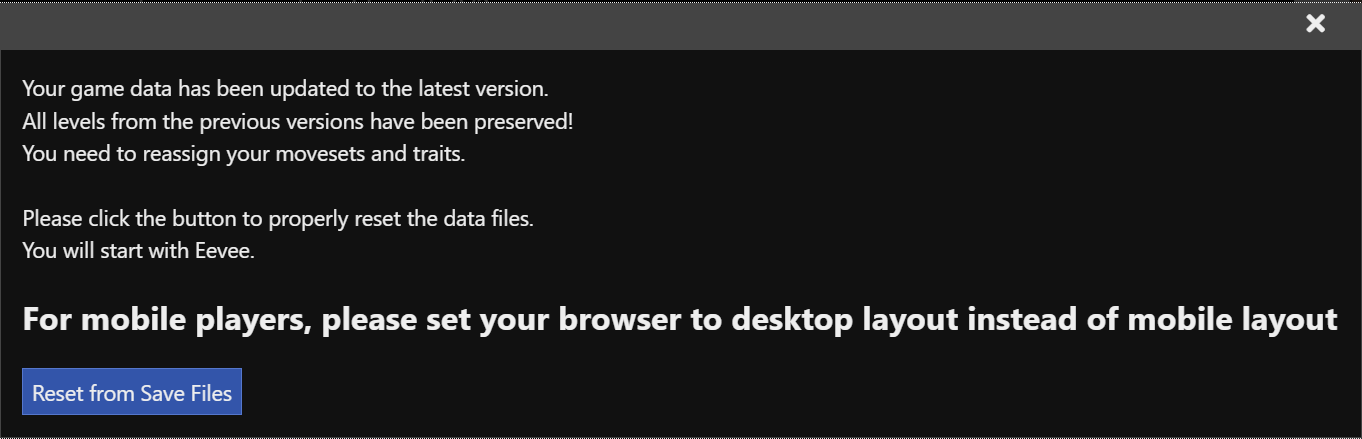Image resolution: width=1362 pixels, height=439 pixels.
Task: Click the dark gray dialog header bar
Action: [650, 25]
